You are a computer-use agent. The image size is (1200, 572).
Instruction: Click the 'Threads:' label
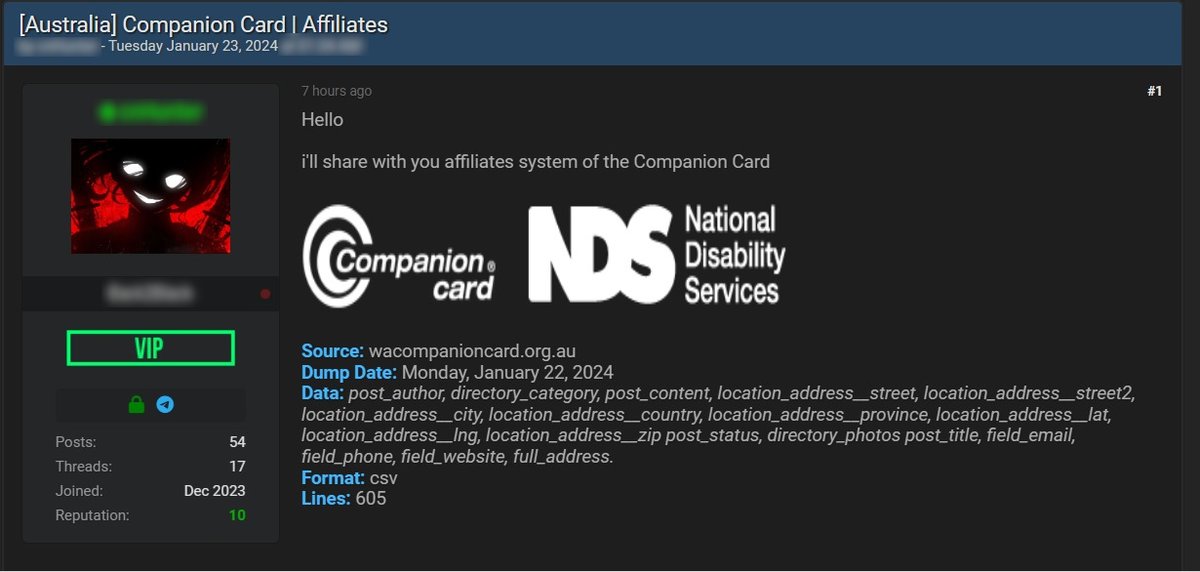tap(84, 466)
